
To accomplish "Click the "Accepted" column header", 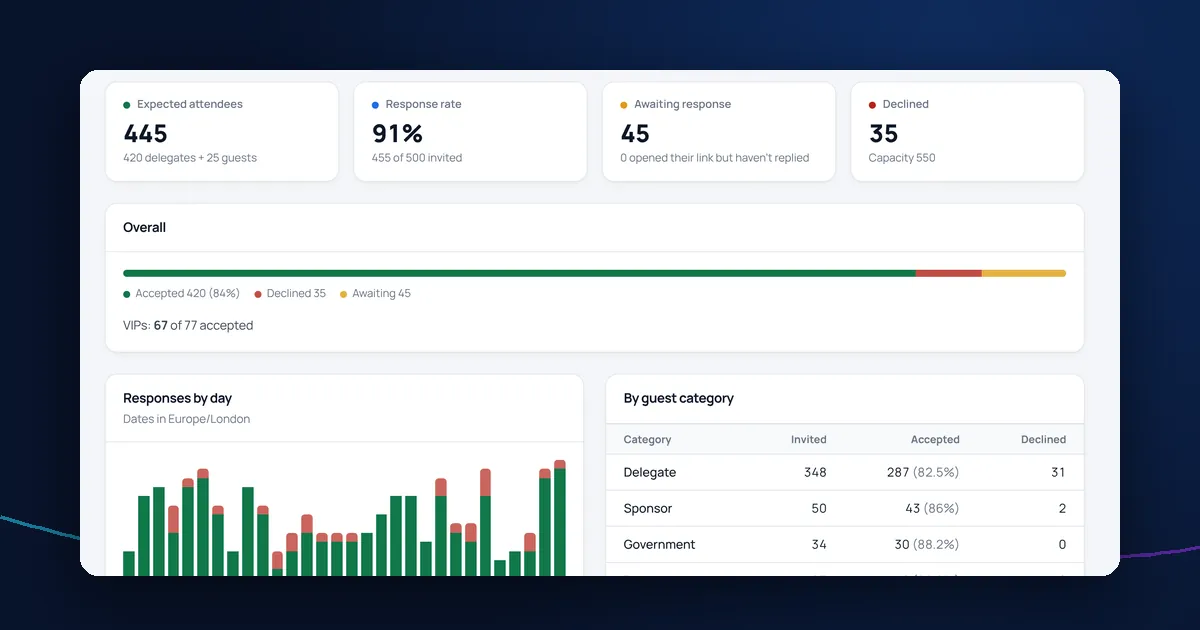I will (935, 439).
